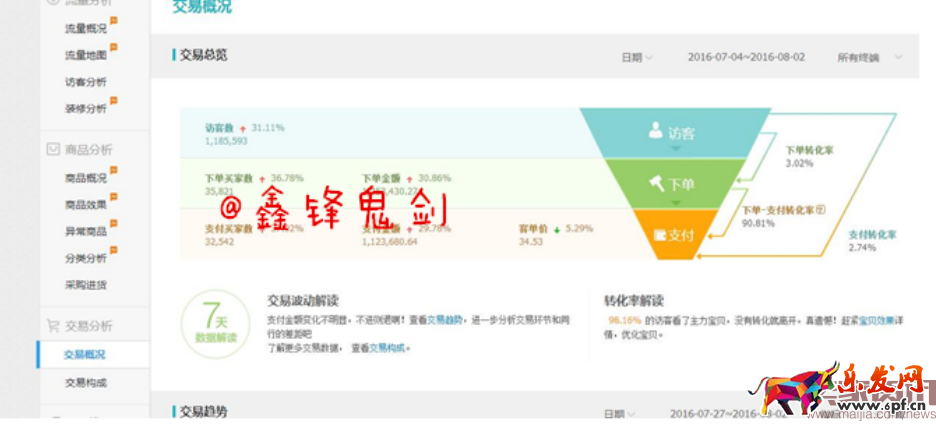This screenshot has width=936, height=426.
Task: Select the active 交易概况 sidebar item
Action: coord(93,354)
